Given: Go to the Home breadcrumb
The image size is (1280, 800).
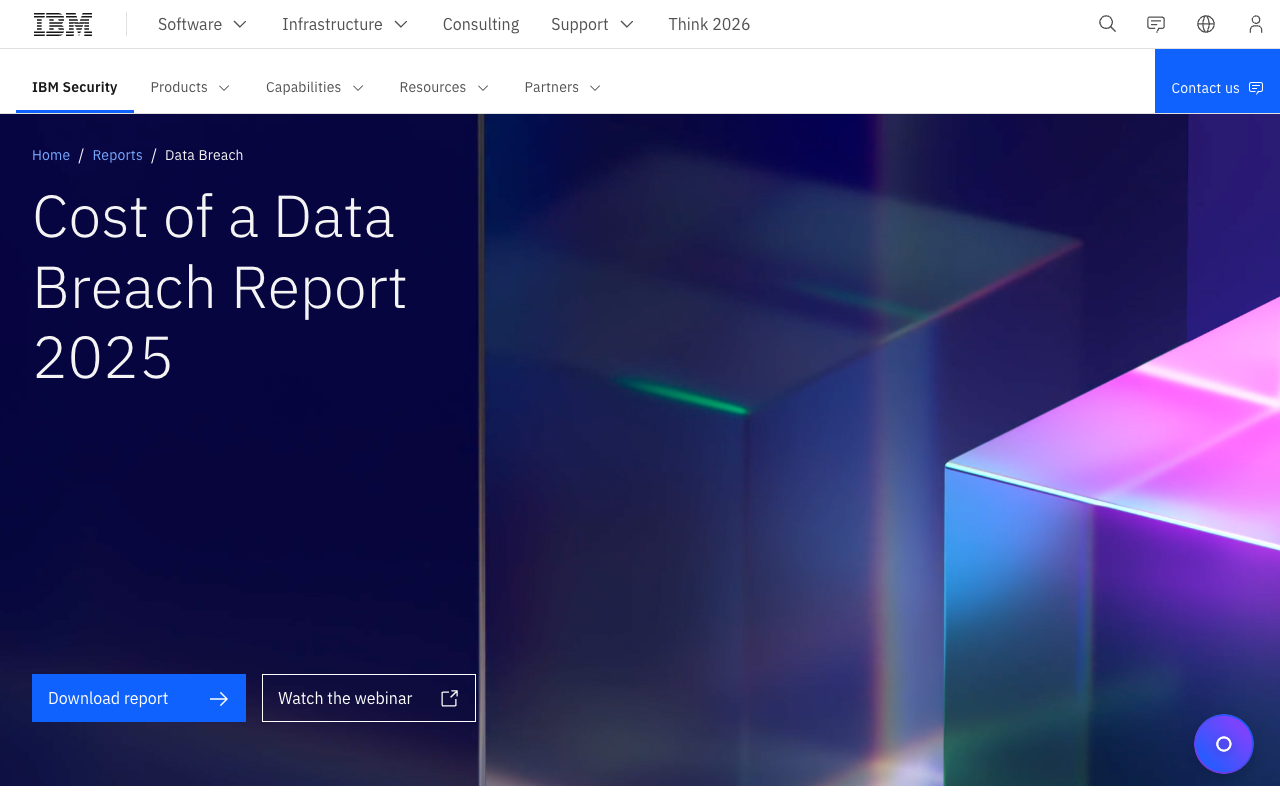Looking at the screenshot, I should pos(51,155).
